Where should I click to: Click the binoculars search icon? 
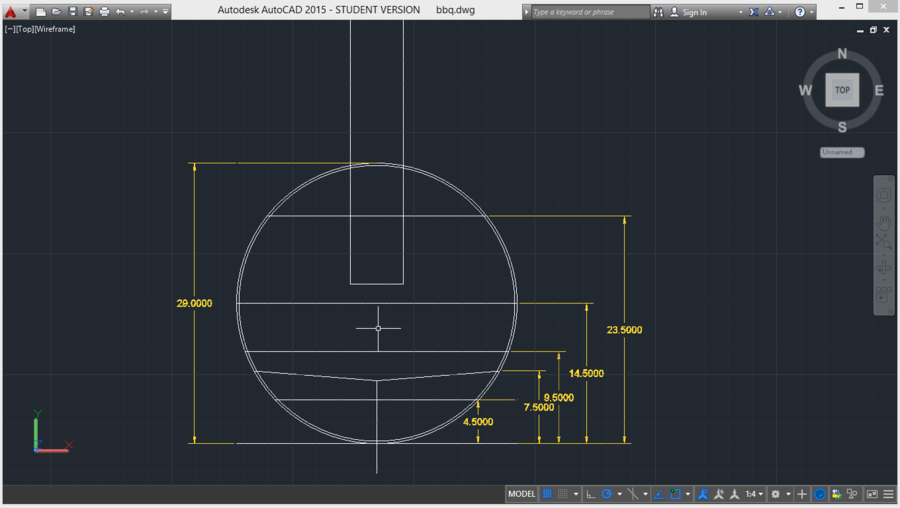coord(658,12)
